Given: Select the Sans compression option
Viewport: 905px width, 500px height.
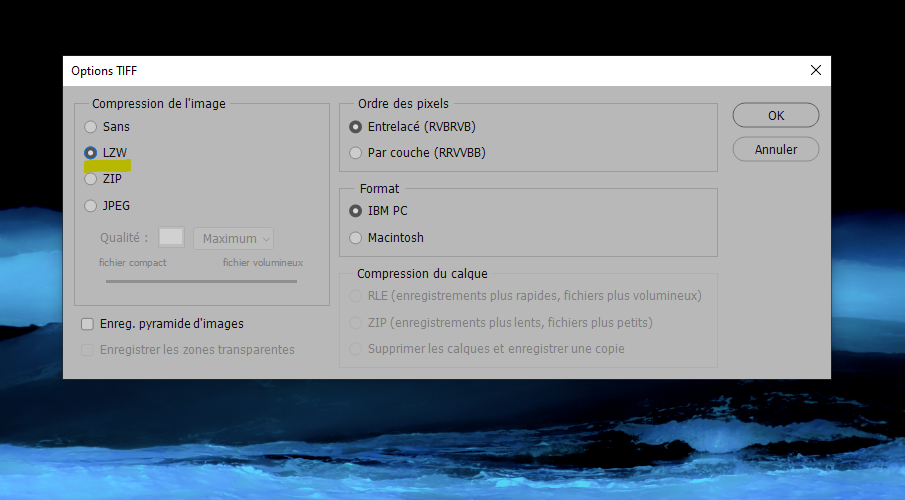Looking at the screenshot, I should point(91,127).
